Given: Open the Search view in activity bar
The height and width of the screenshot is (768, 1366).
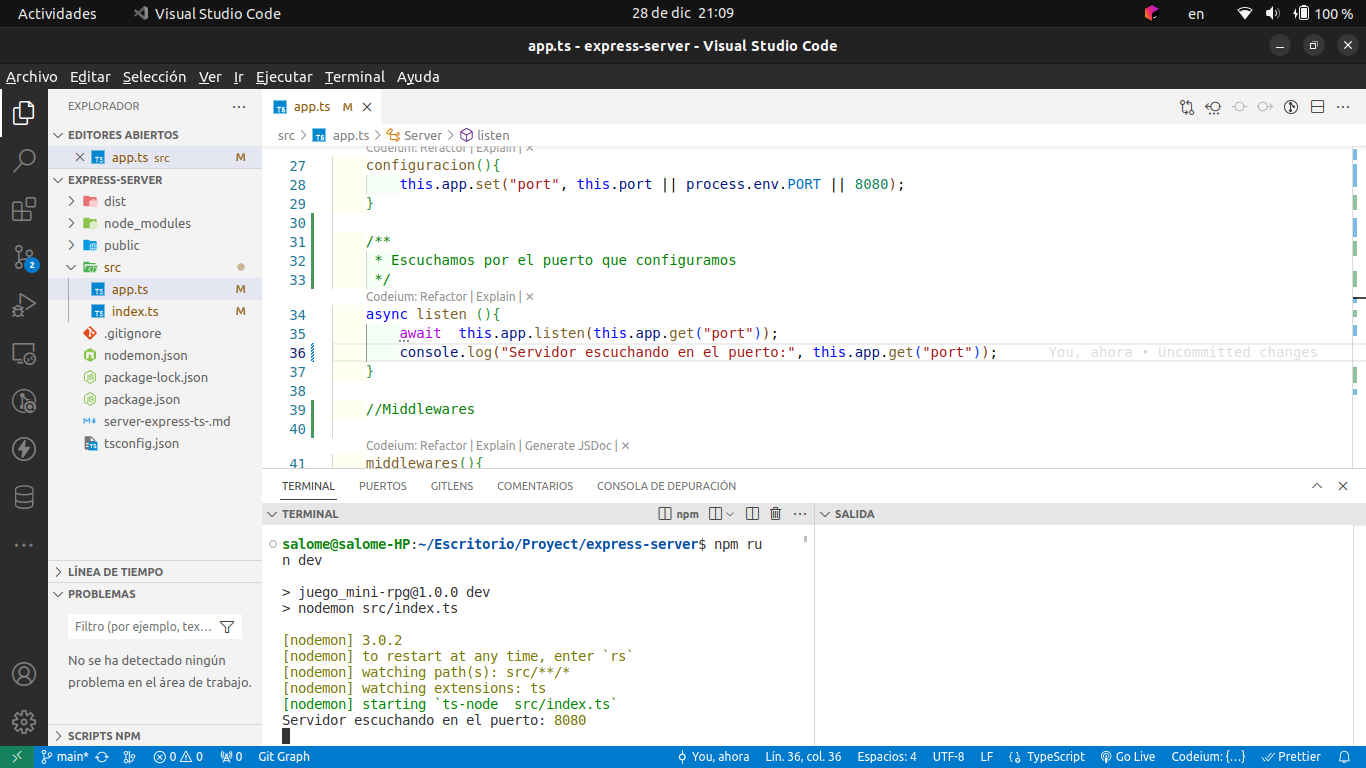Looking at the screenshot, I should coord(24,161).
